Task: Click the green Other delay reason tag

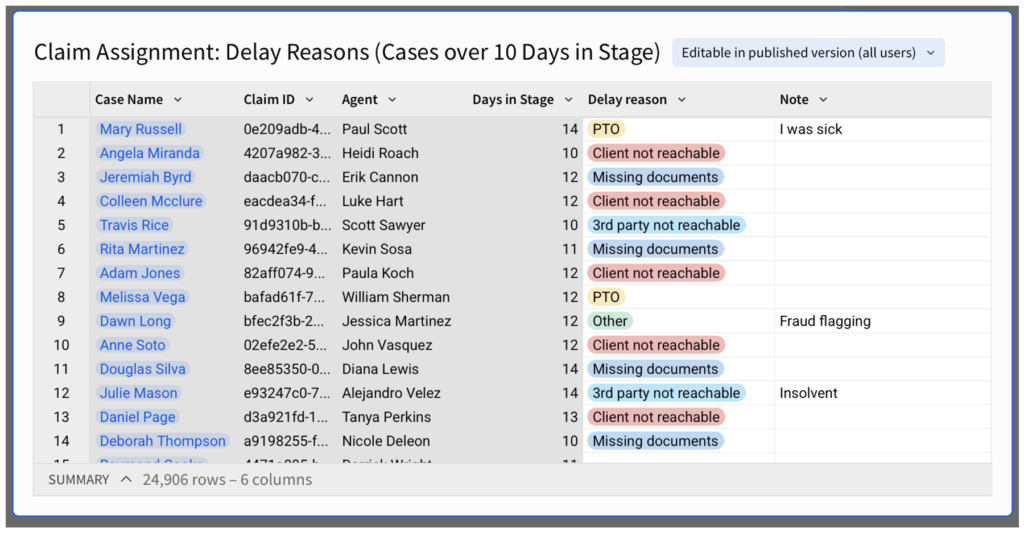Action: click(x=610, y=321)
